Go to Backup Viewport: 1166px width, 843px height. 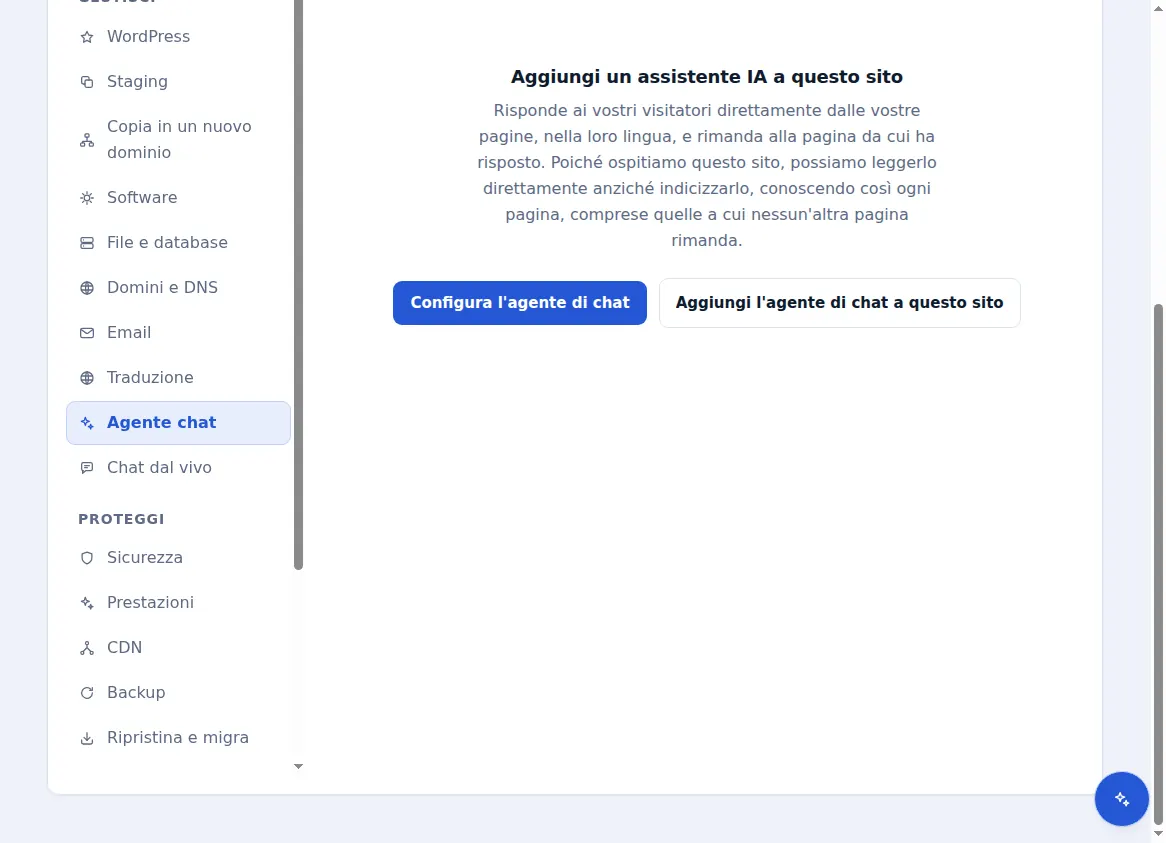click(x=178, y=693)
